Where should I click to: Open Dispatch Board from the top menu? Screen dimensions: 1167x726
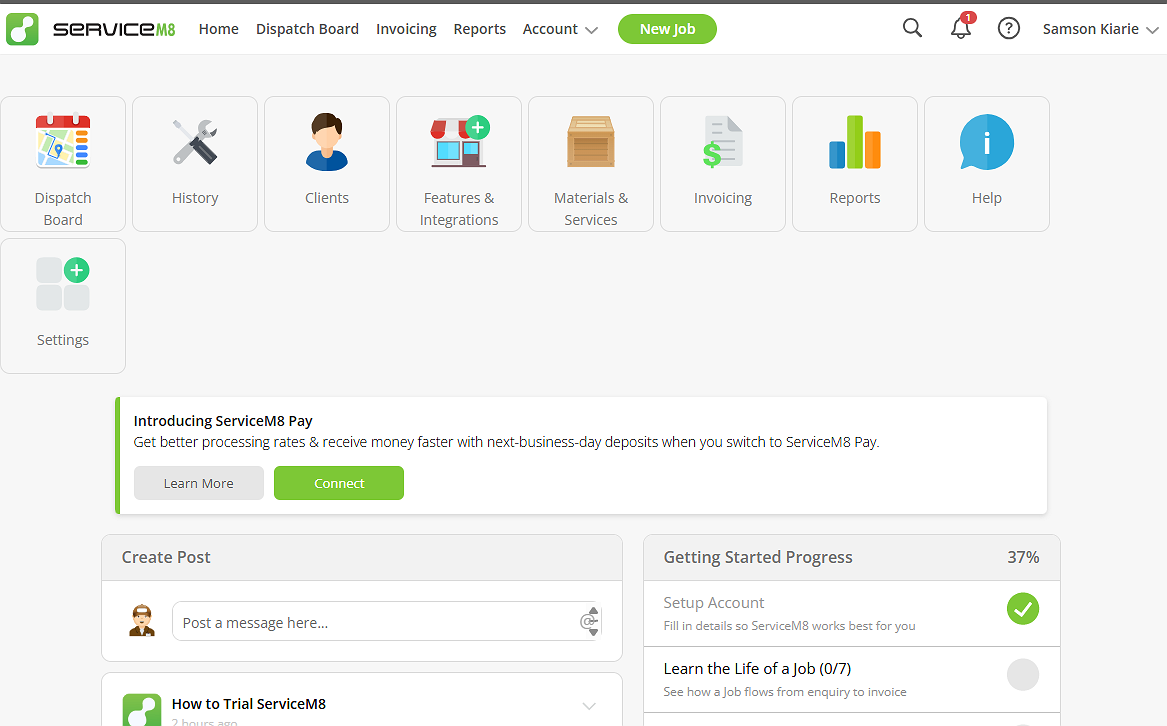[307, 29]
